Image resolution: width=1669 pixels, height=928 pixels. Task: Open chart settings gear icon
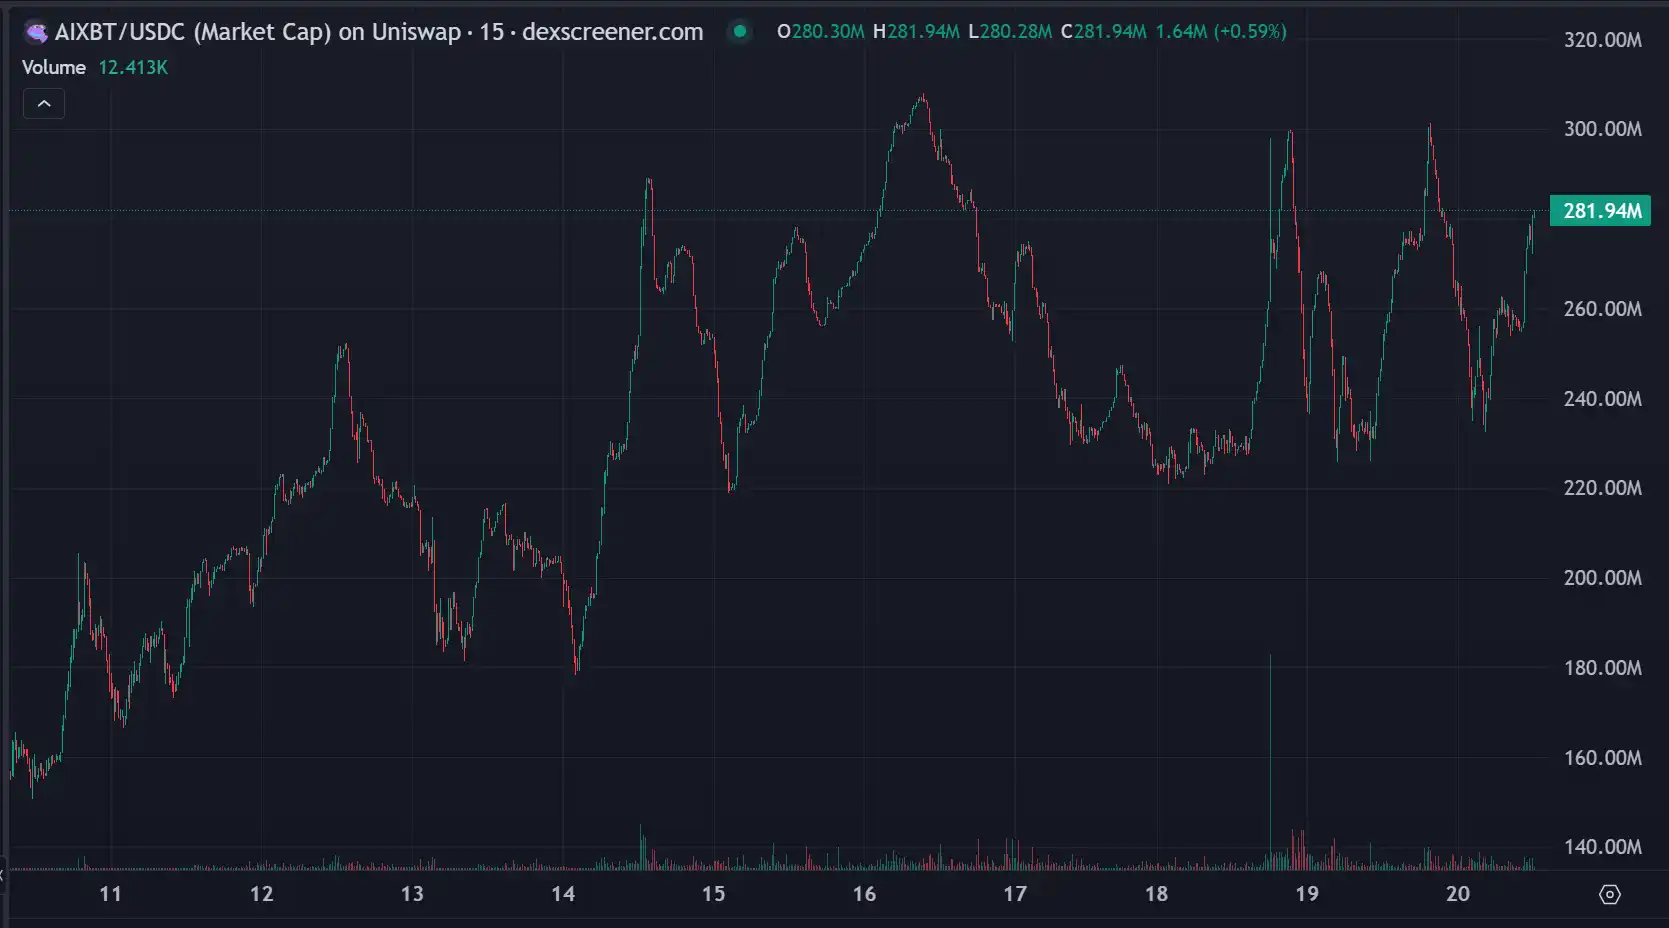point(1609,894)
